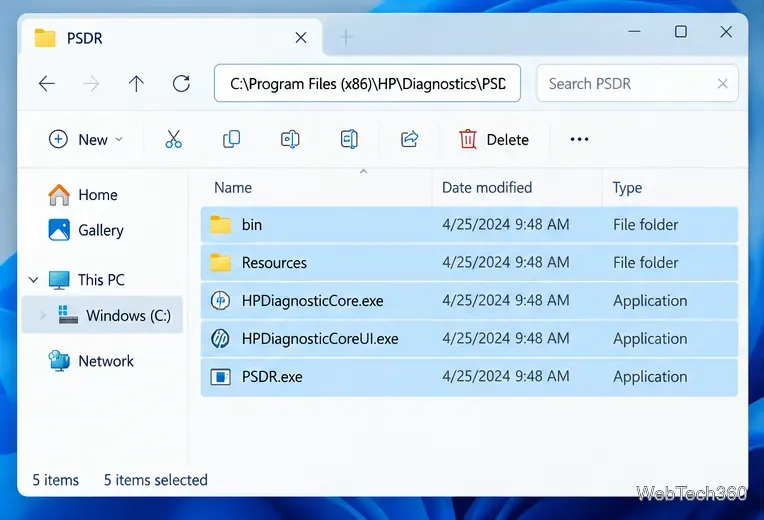Close the File Explorer window
Image resolution: width=764 pixels, height=520 pixels.
(x=726, y=32)
